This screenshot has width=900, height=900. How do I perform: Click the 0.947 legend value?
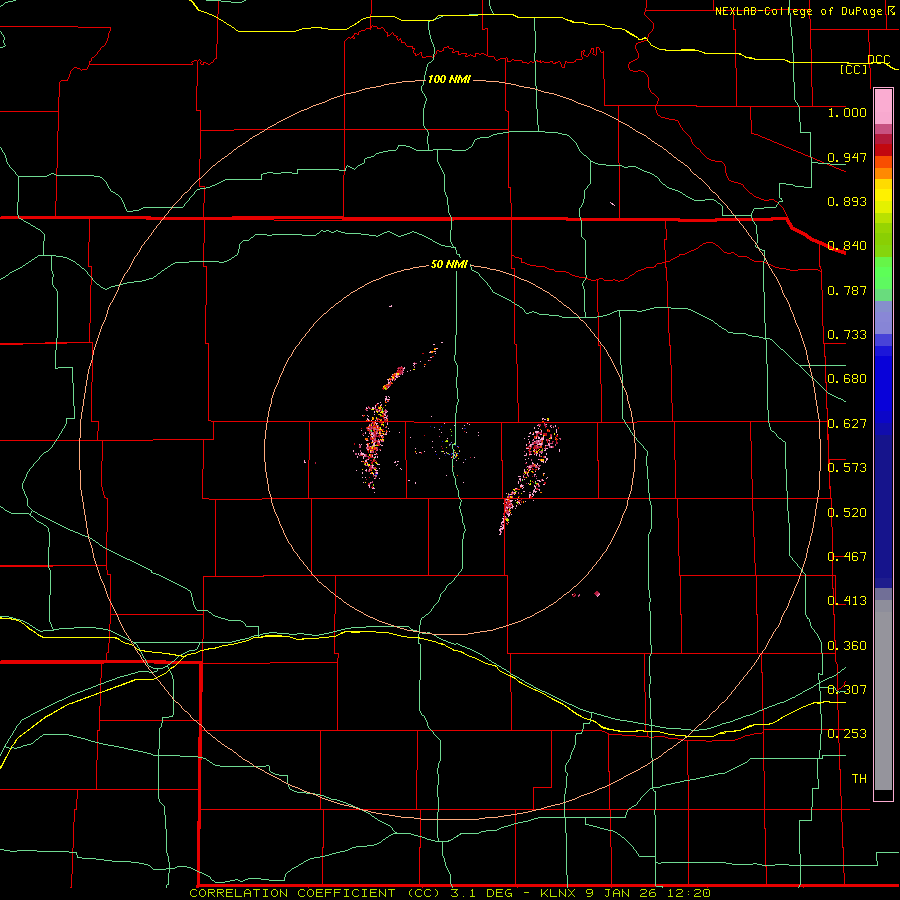coord(847,157)
